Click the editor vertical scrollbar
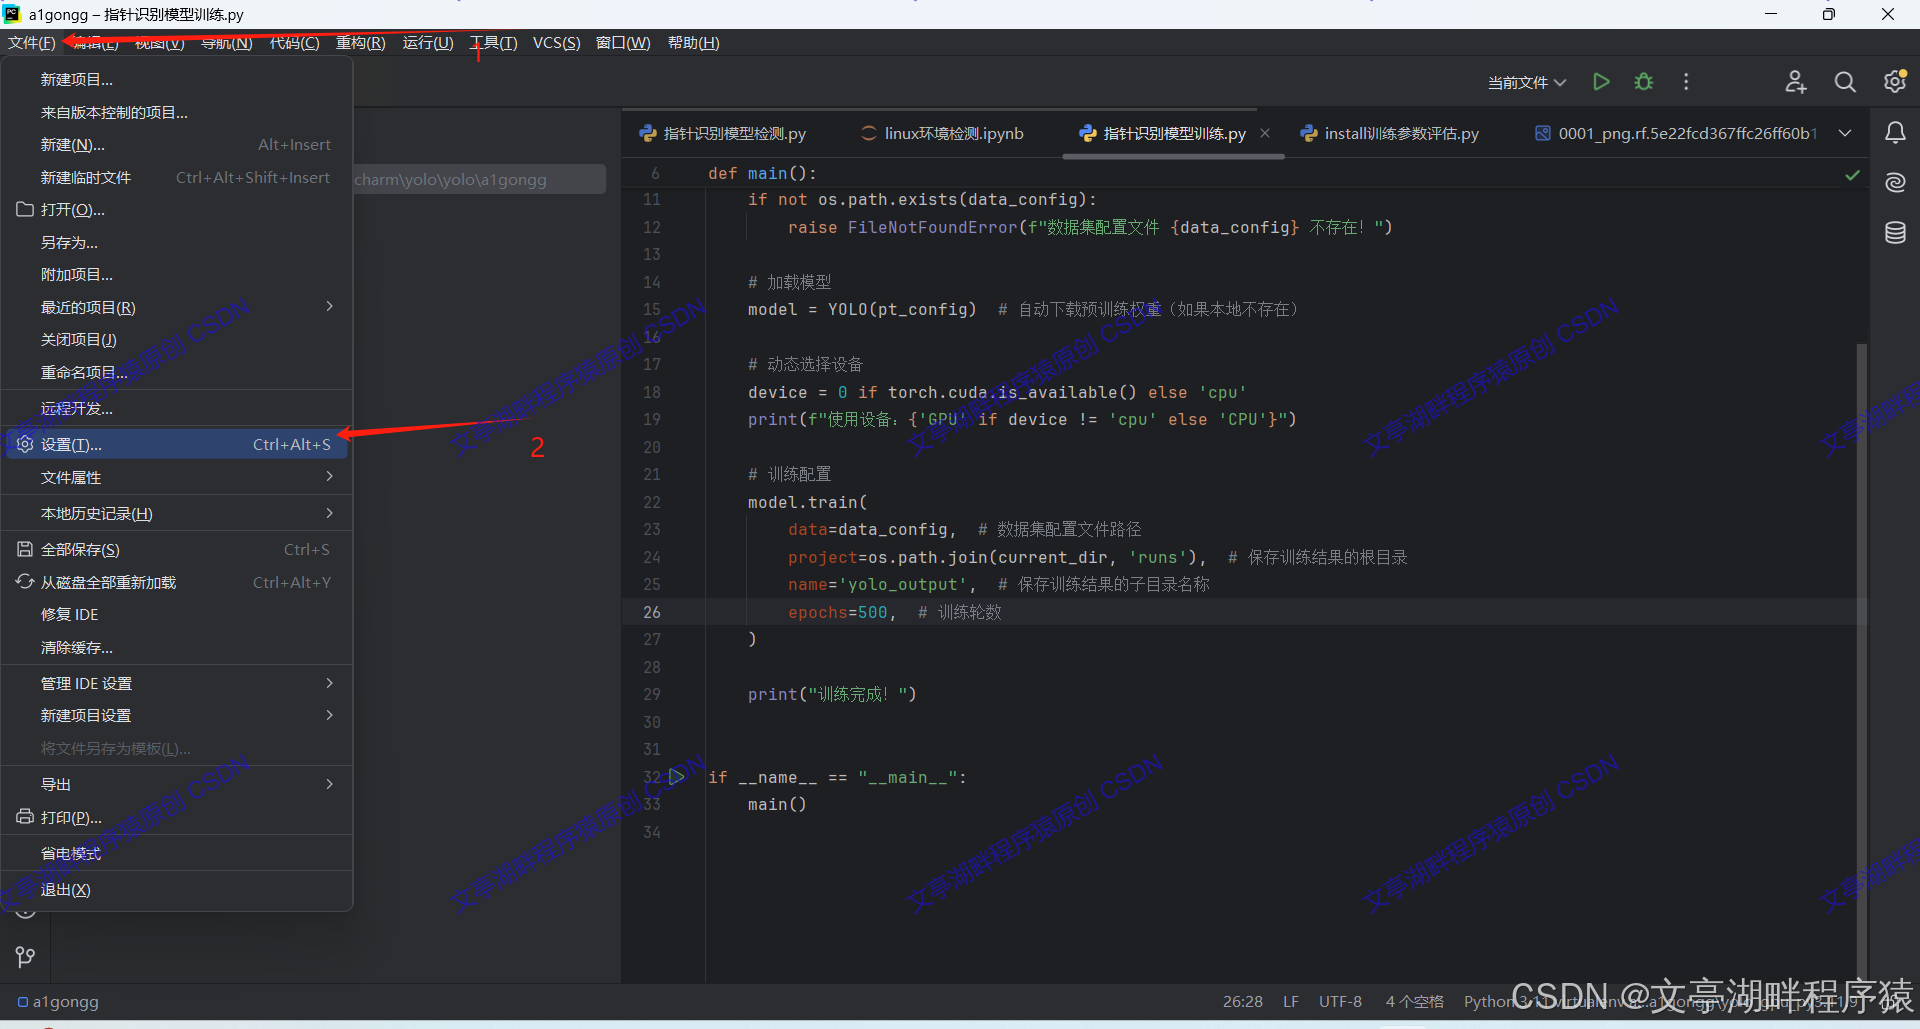 click(1861, 660)
